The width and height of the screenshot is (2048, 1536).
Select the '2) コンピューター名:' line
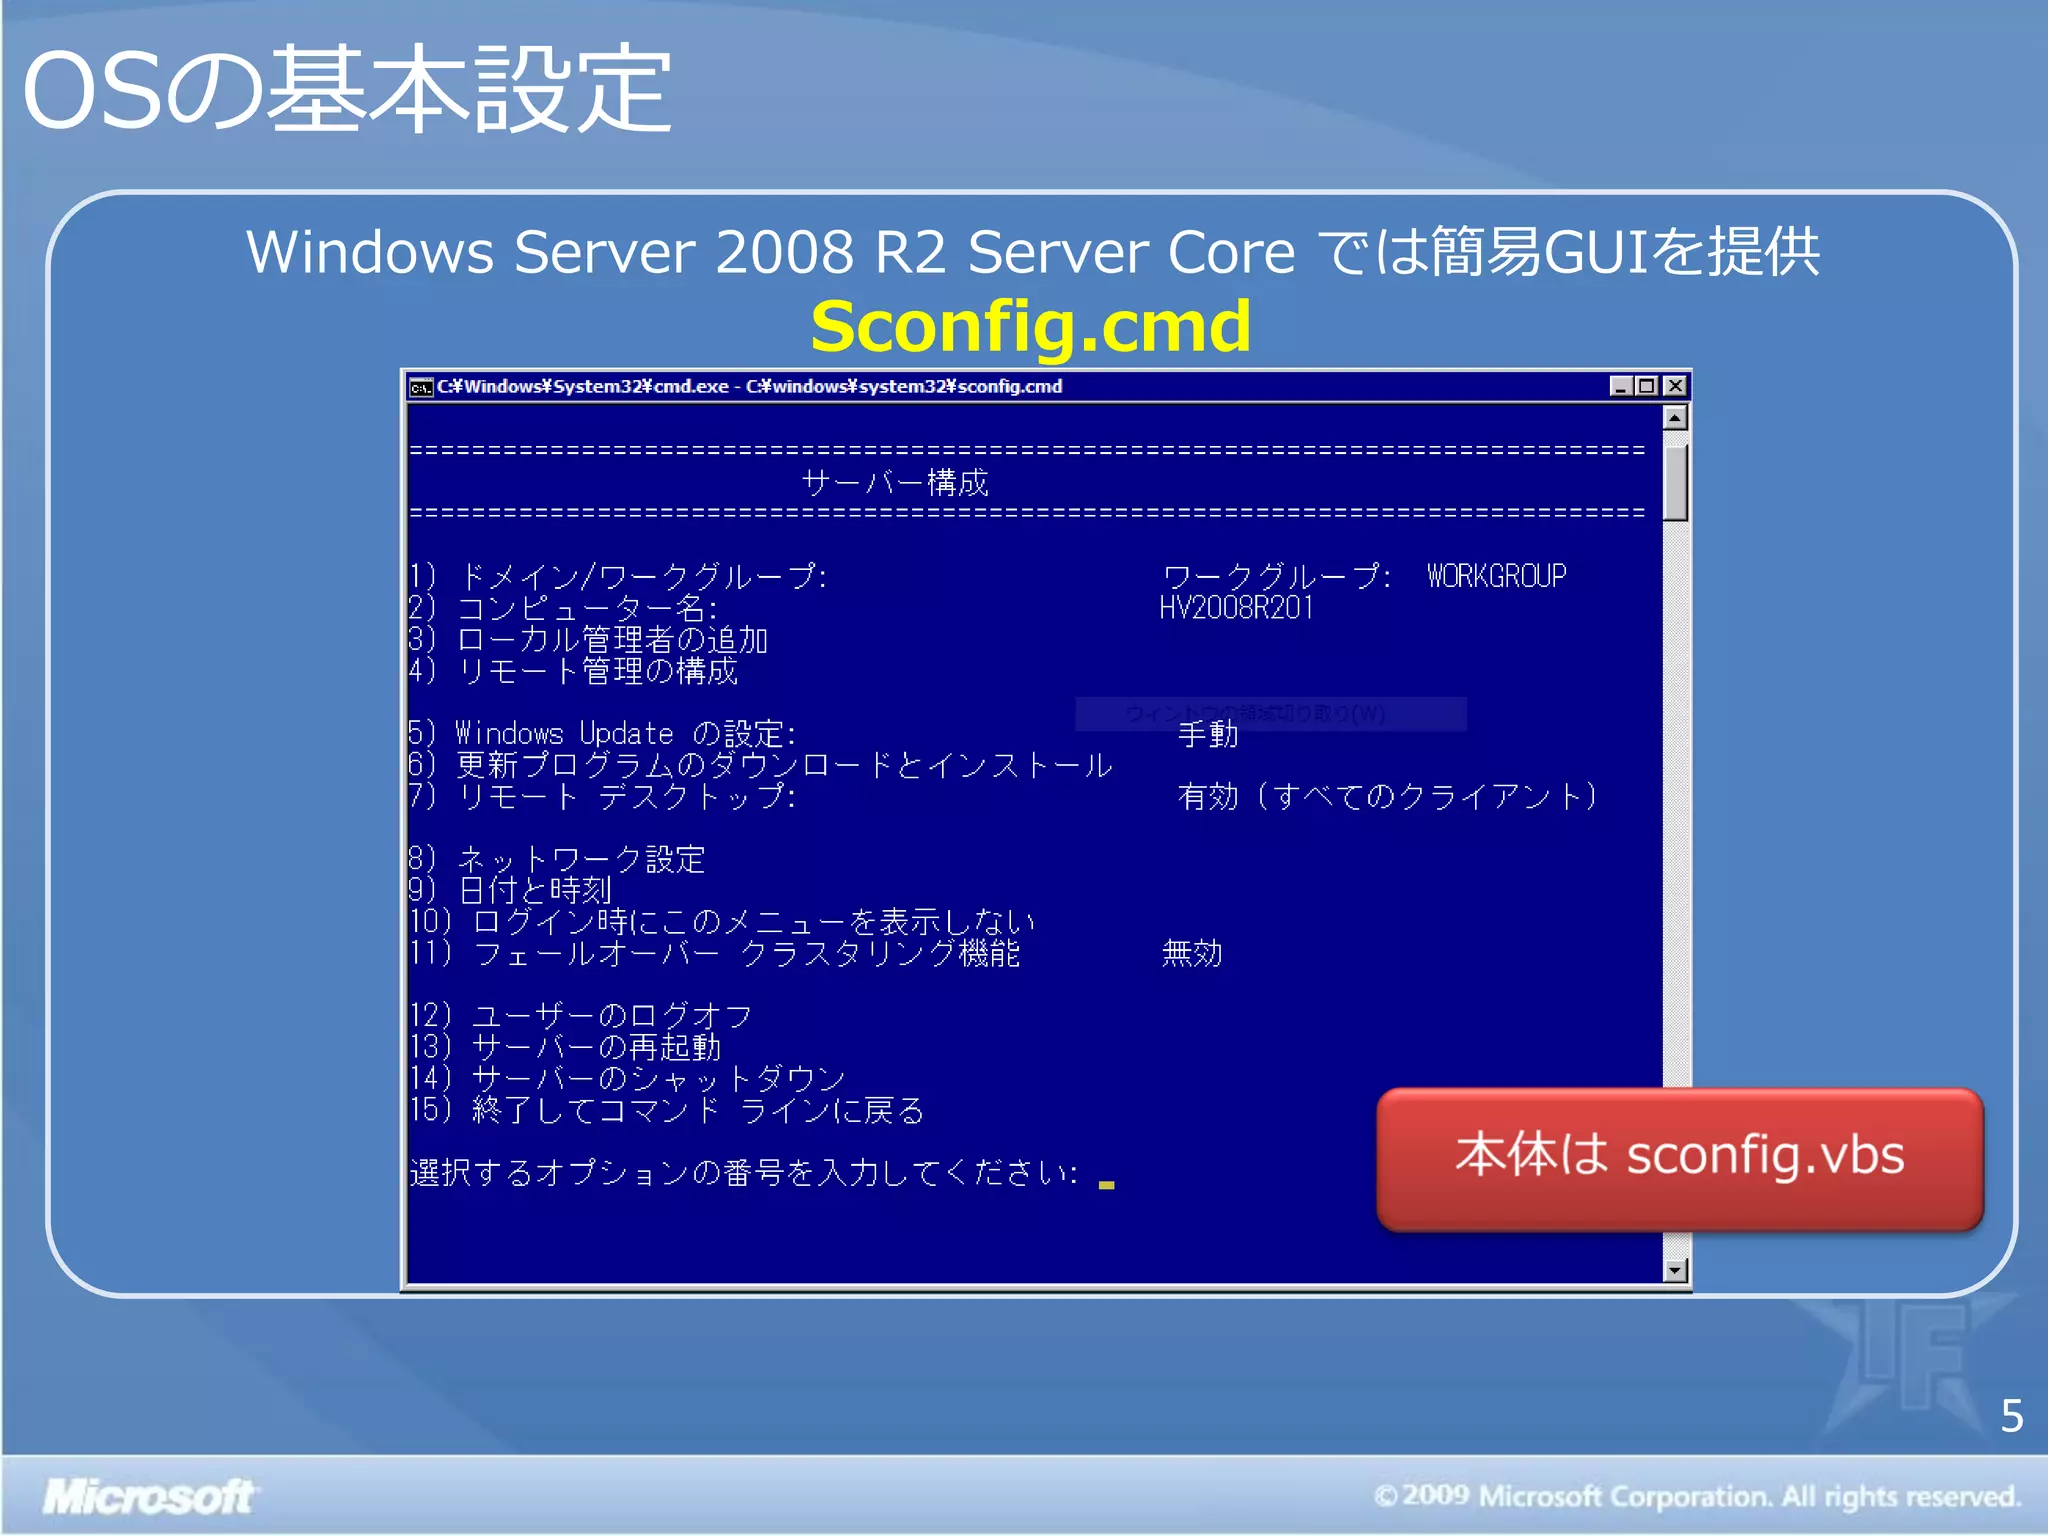coord(563,608)
